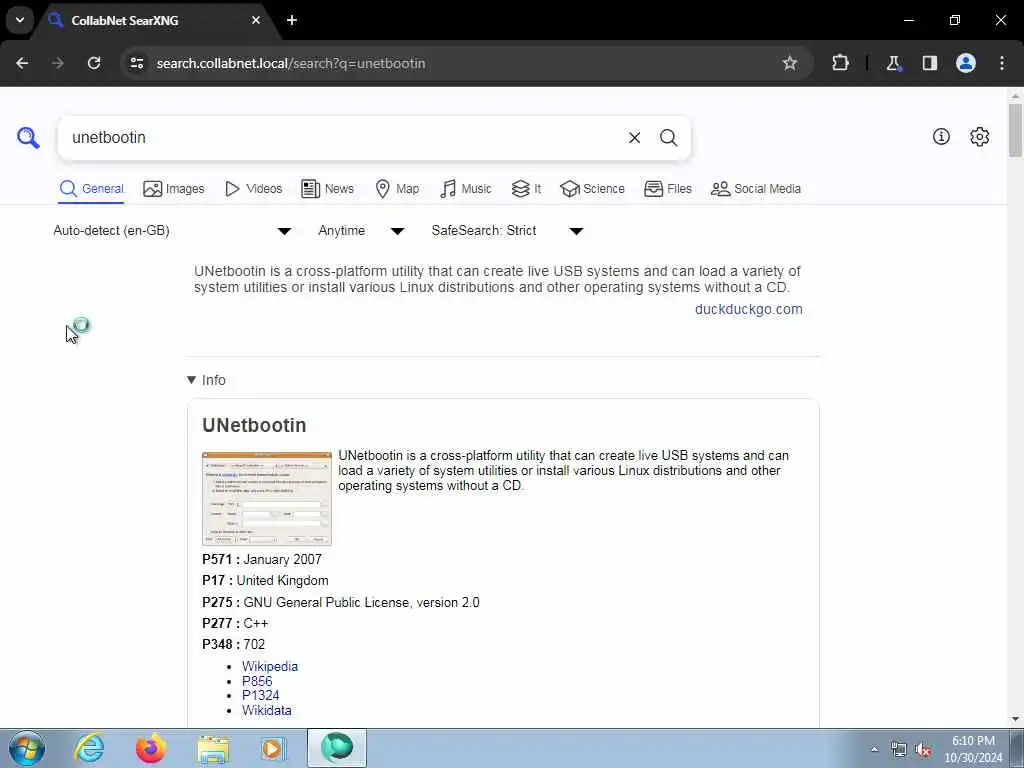1024x768 pixels.
Task: Click the scrollbar down arrow
Action: (x=1015, y=719)
